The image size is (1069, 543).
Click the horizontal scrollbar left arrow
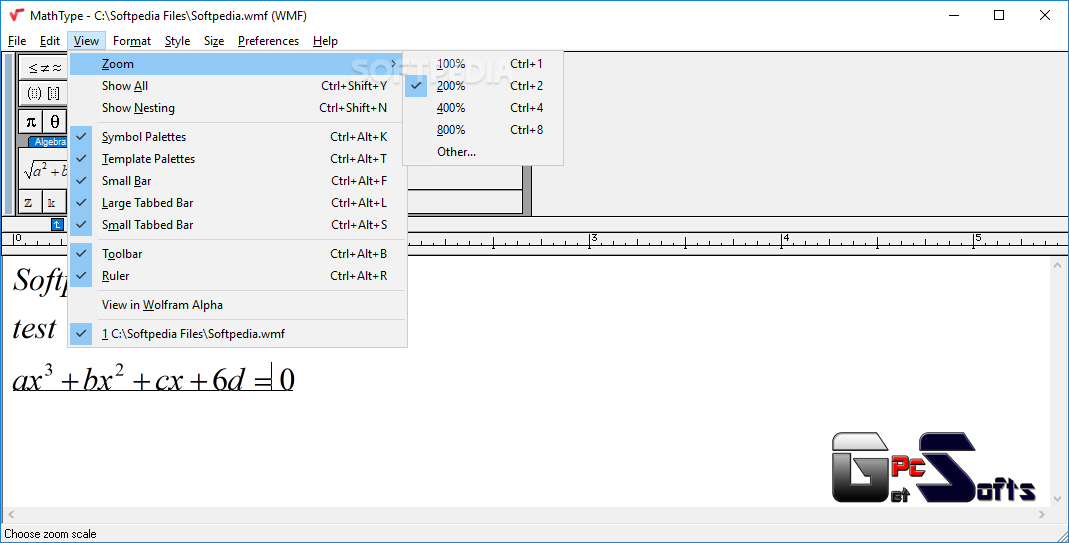[x=10, y=515]
